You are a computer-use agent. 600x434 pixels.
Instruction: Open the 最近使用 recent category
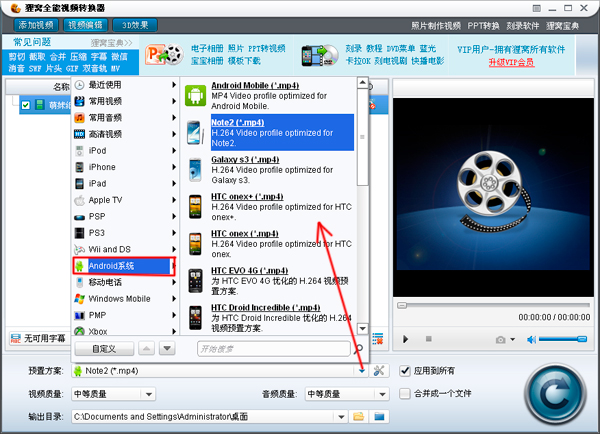point(125,85)
